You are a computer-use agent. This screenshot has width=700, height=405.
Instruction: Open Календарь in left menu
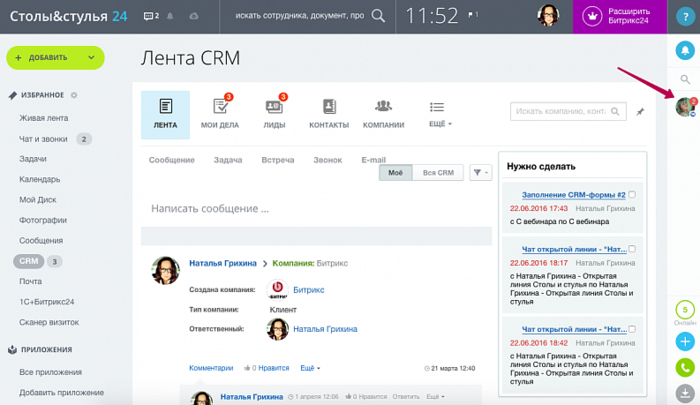[x=39, y=179]
